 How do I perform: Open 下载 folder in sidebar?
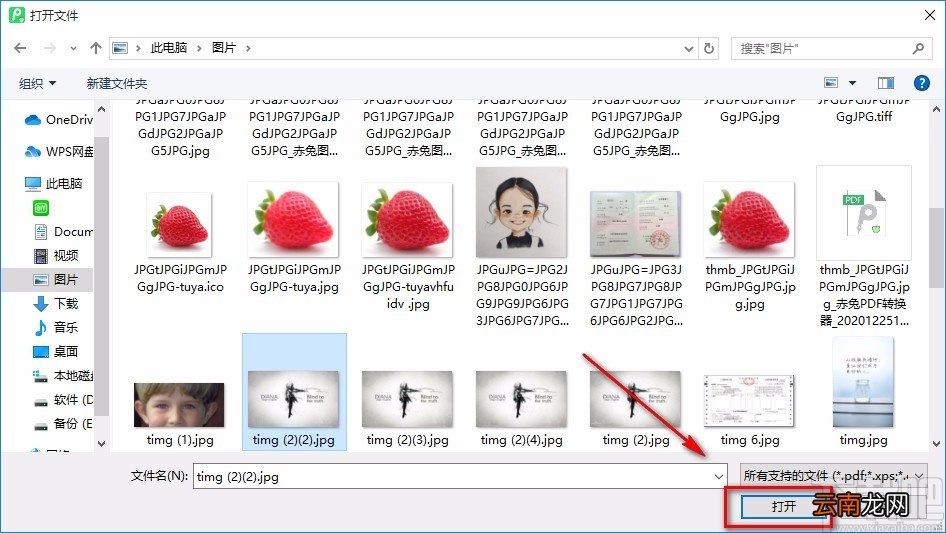[56, 304]
